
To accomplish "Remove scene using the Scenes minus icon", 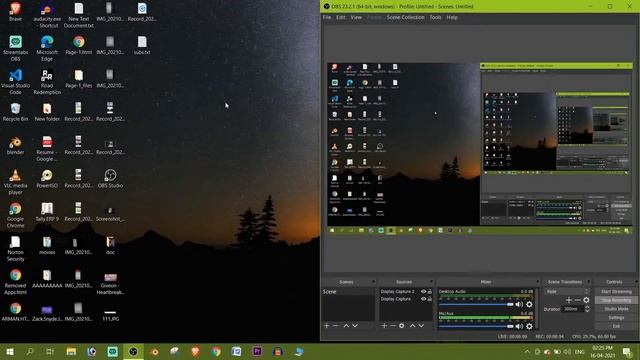I will [336, 326].
